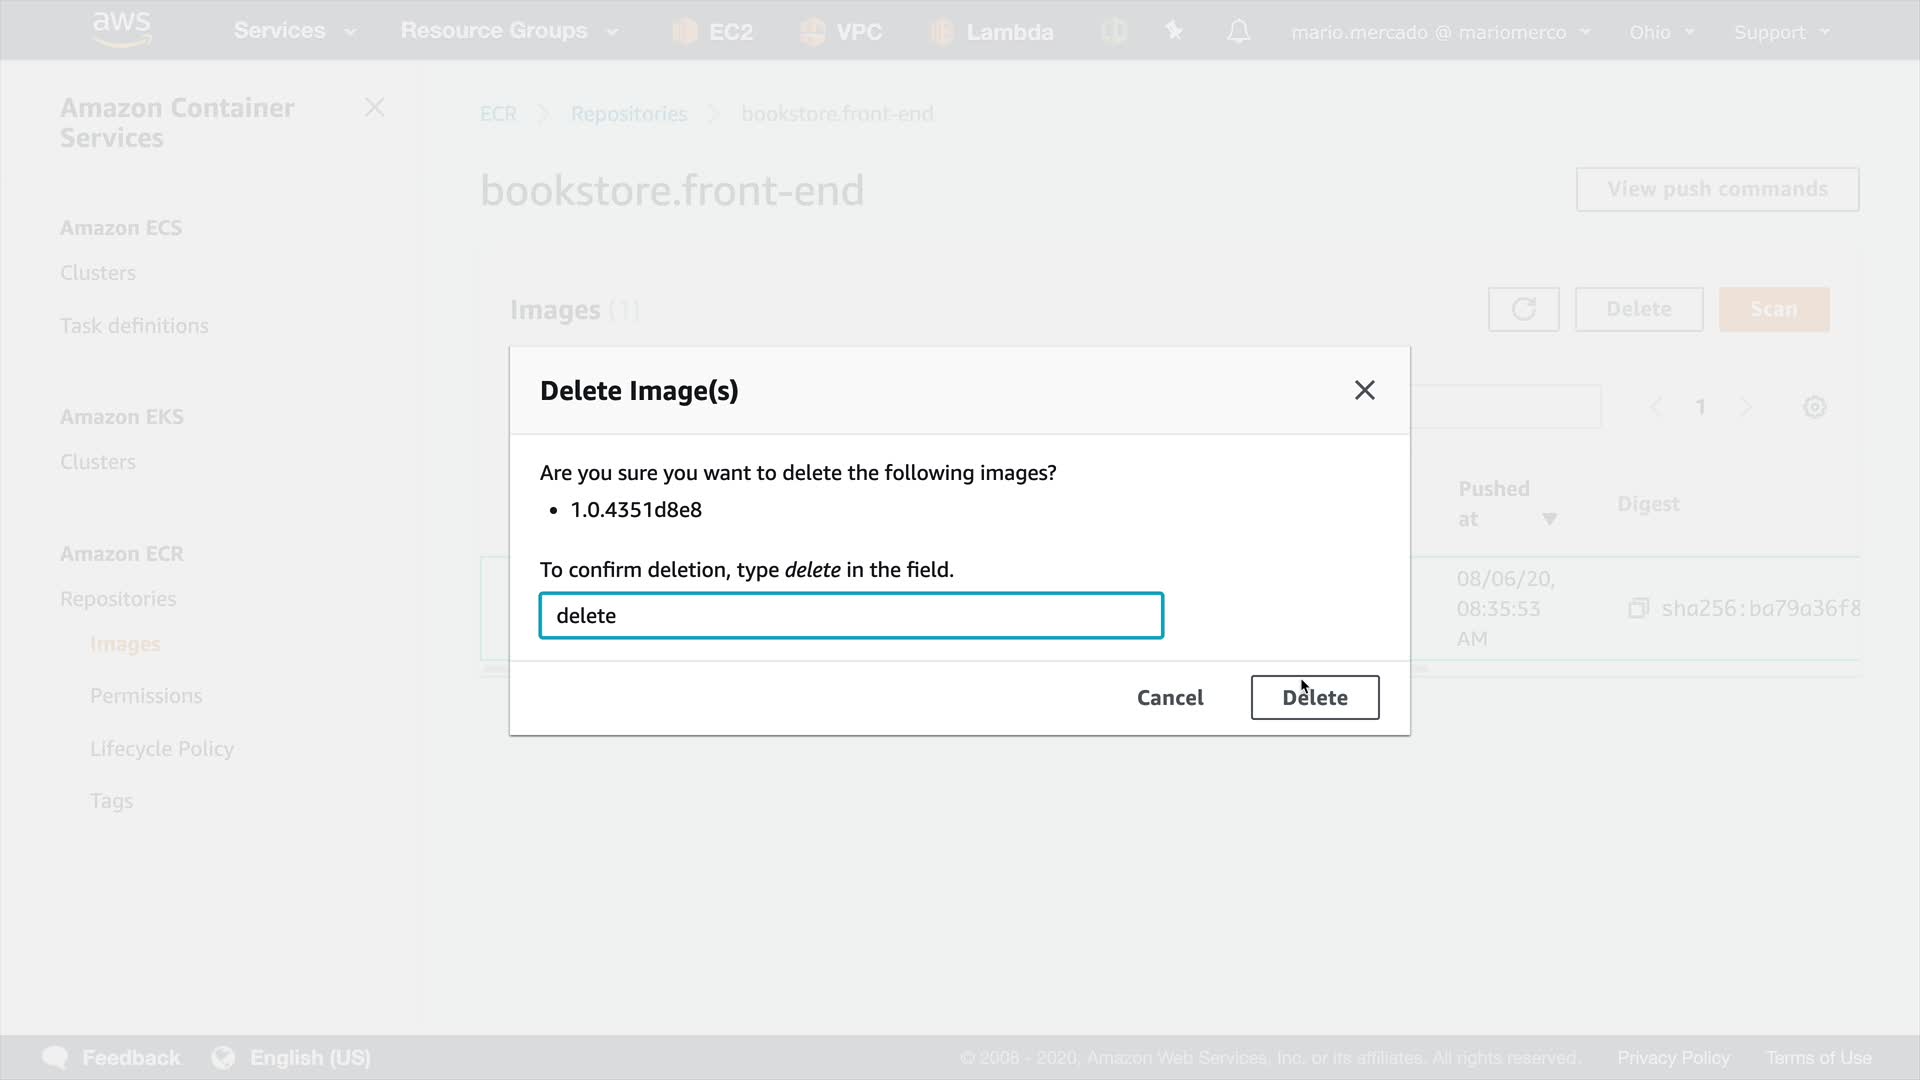Open Lifecycle Policy in the sidebar
This screenshot has width=1920, height=1080.
coord(162,748)
